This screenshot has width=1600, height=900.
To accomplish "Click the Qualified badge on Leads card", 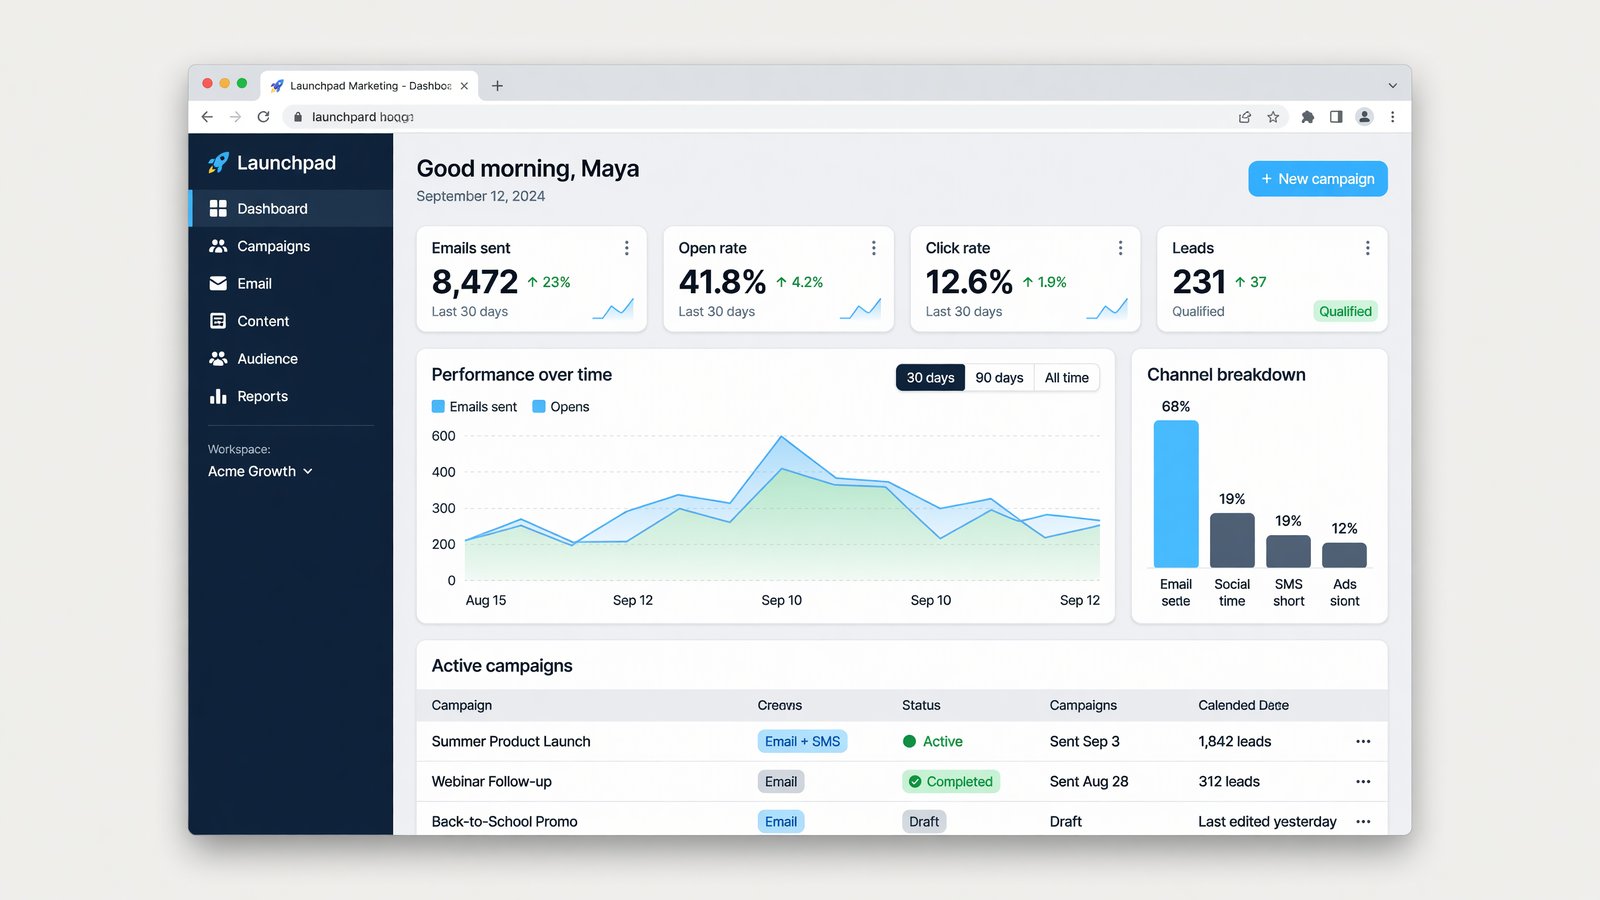I will (1345, 311).
